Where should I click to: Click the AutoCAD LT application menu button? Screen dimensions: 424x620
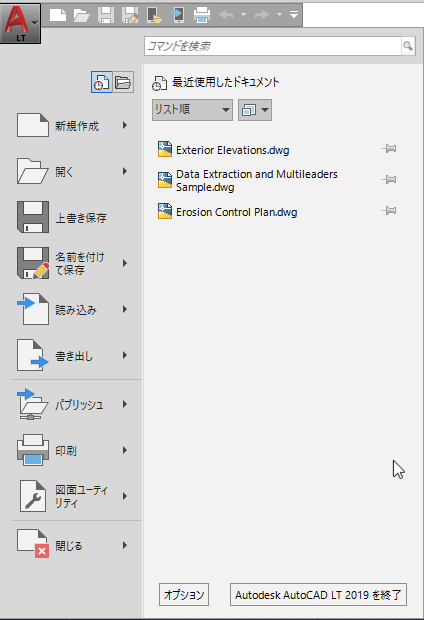coord(20,23)
